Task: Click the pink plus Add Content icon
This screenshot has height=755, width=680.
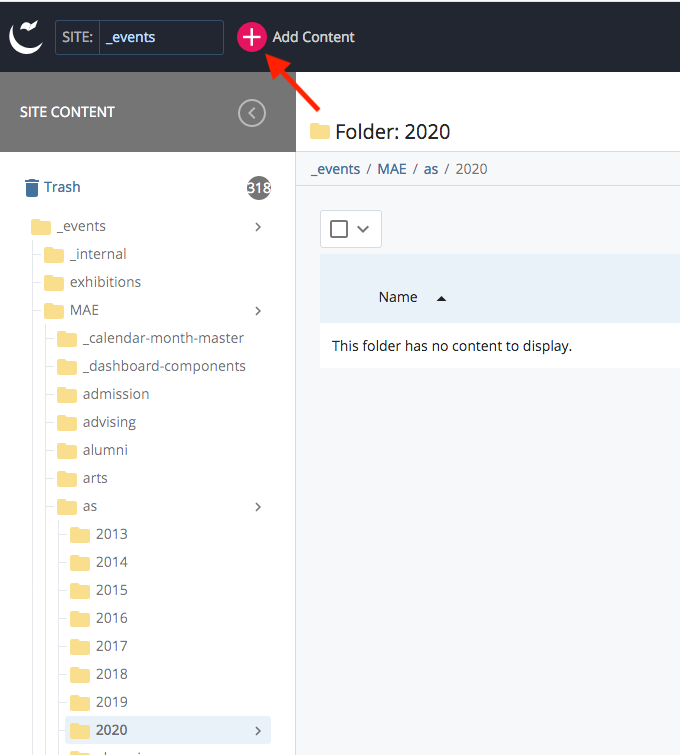Action: [251, 37]
